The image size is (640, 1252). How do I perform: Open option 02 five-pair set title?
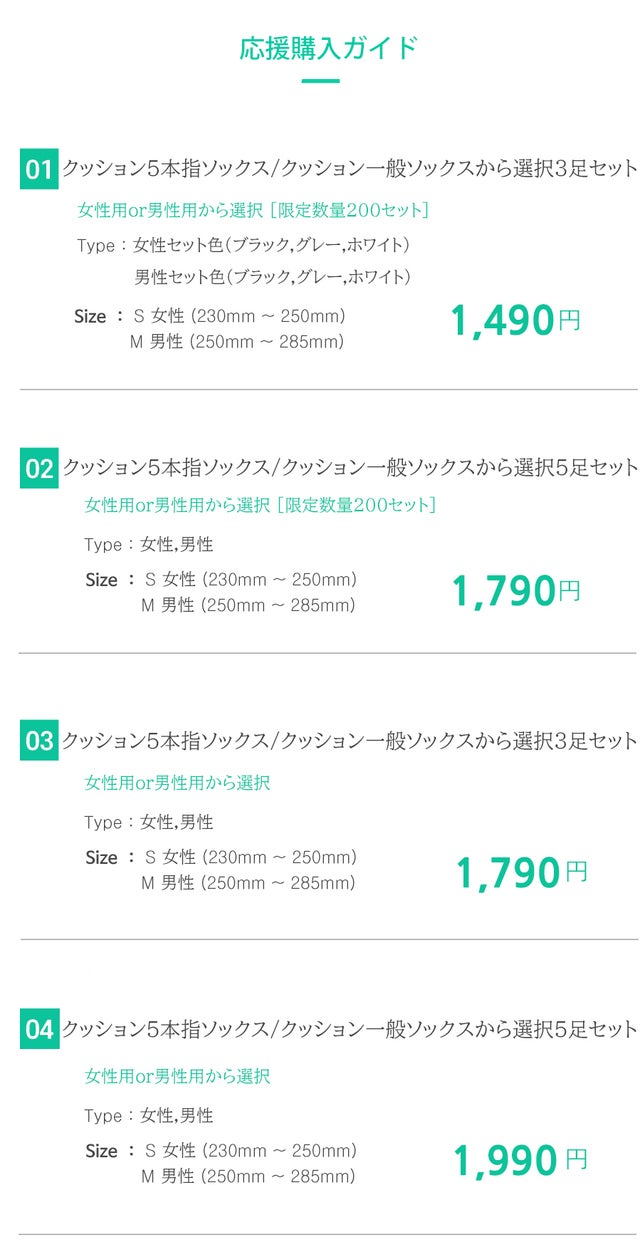click(x=350, y=467)
